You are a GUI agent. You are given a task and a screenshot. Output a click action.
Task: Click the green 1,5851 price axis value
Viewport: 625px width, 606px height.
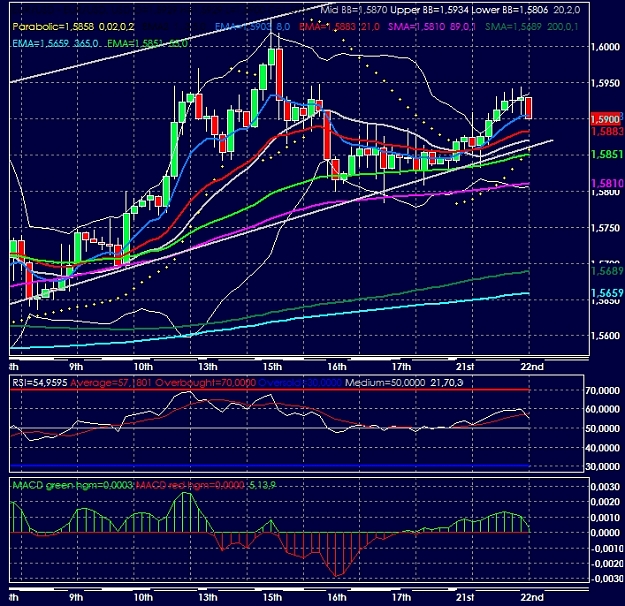click(607, 154)
